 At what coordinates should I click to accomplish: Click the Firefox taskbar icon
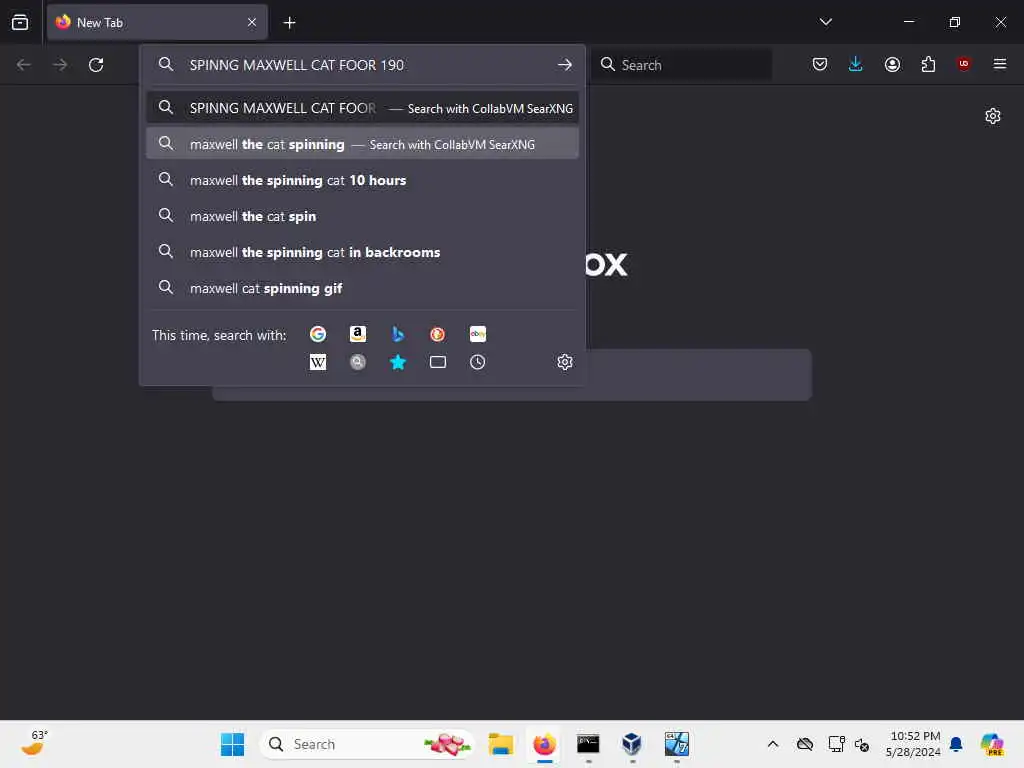tap(544, 744)
